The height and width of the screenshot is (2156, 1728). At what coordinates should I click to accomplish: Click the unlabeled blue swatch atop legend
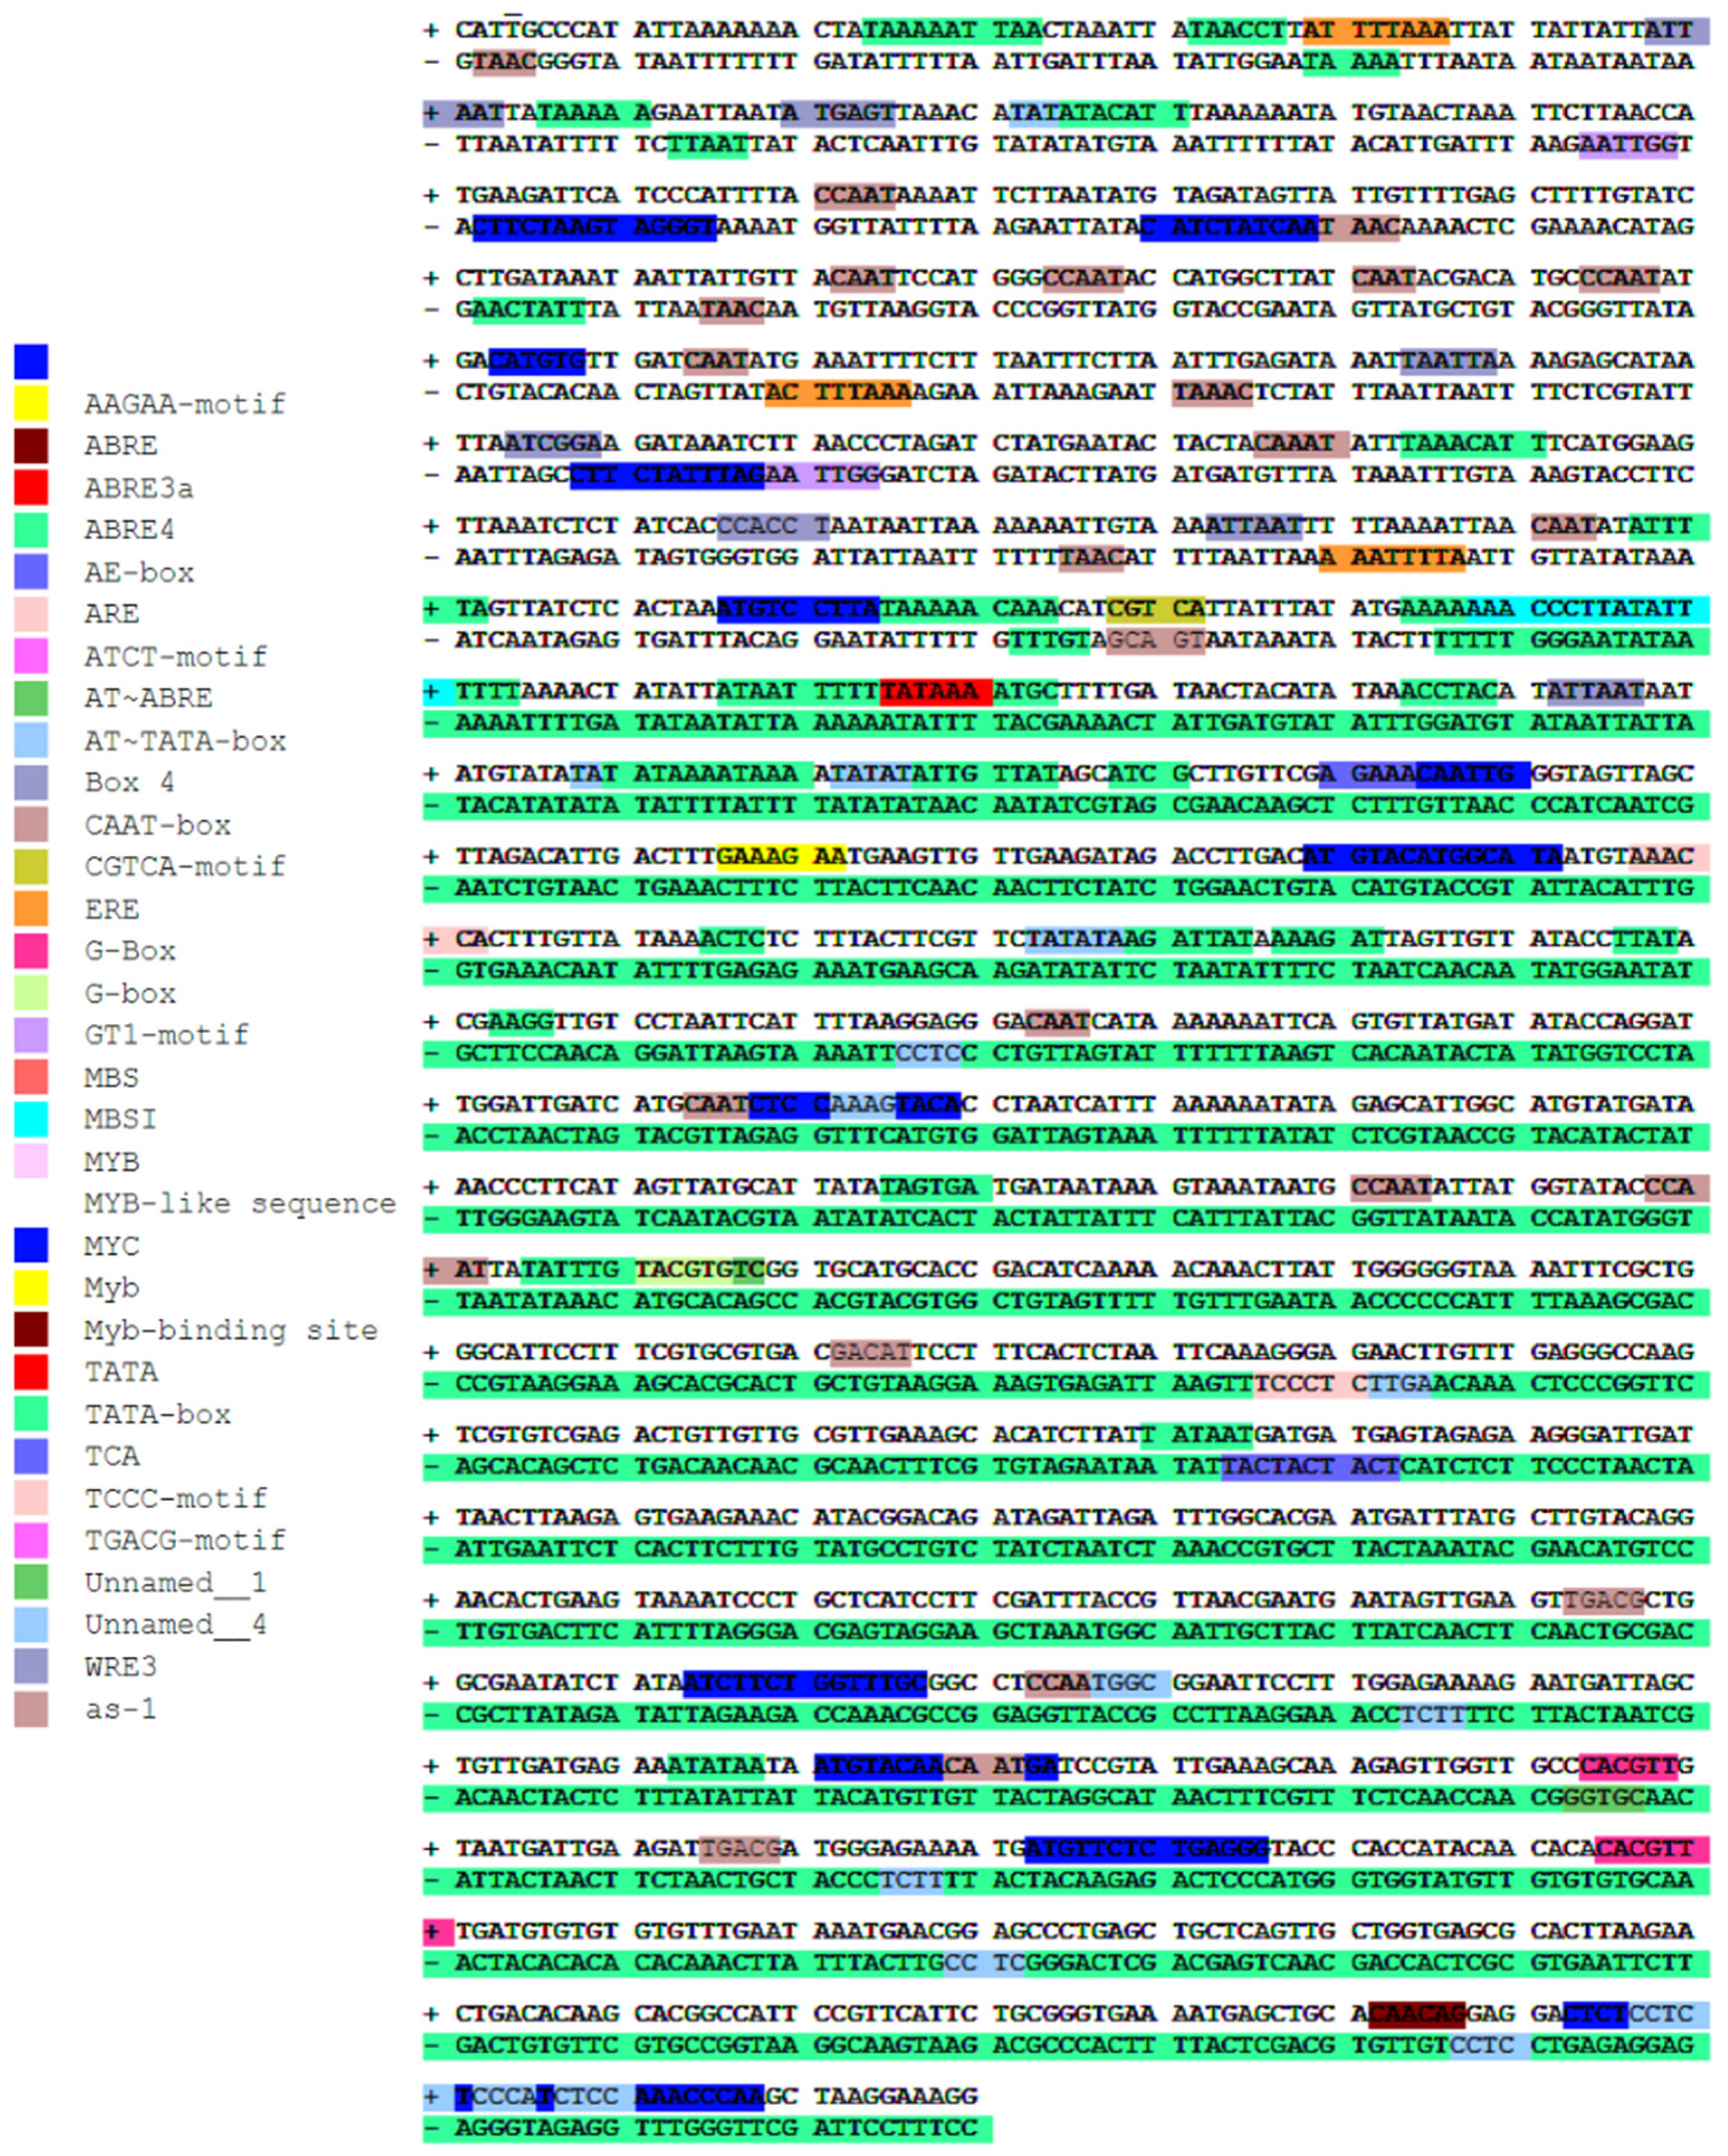pyautogui.click(x=31, y=361)
